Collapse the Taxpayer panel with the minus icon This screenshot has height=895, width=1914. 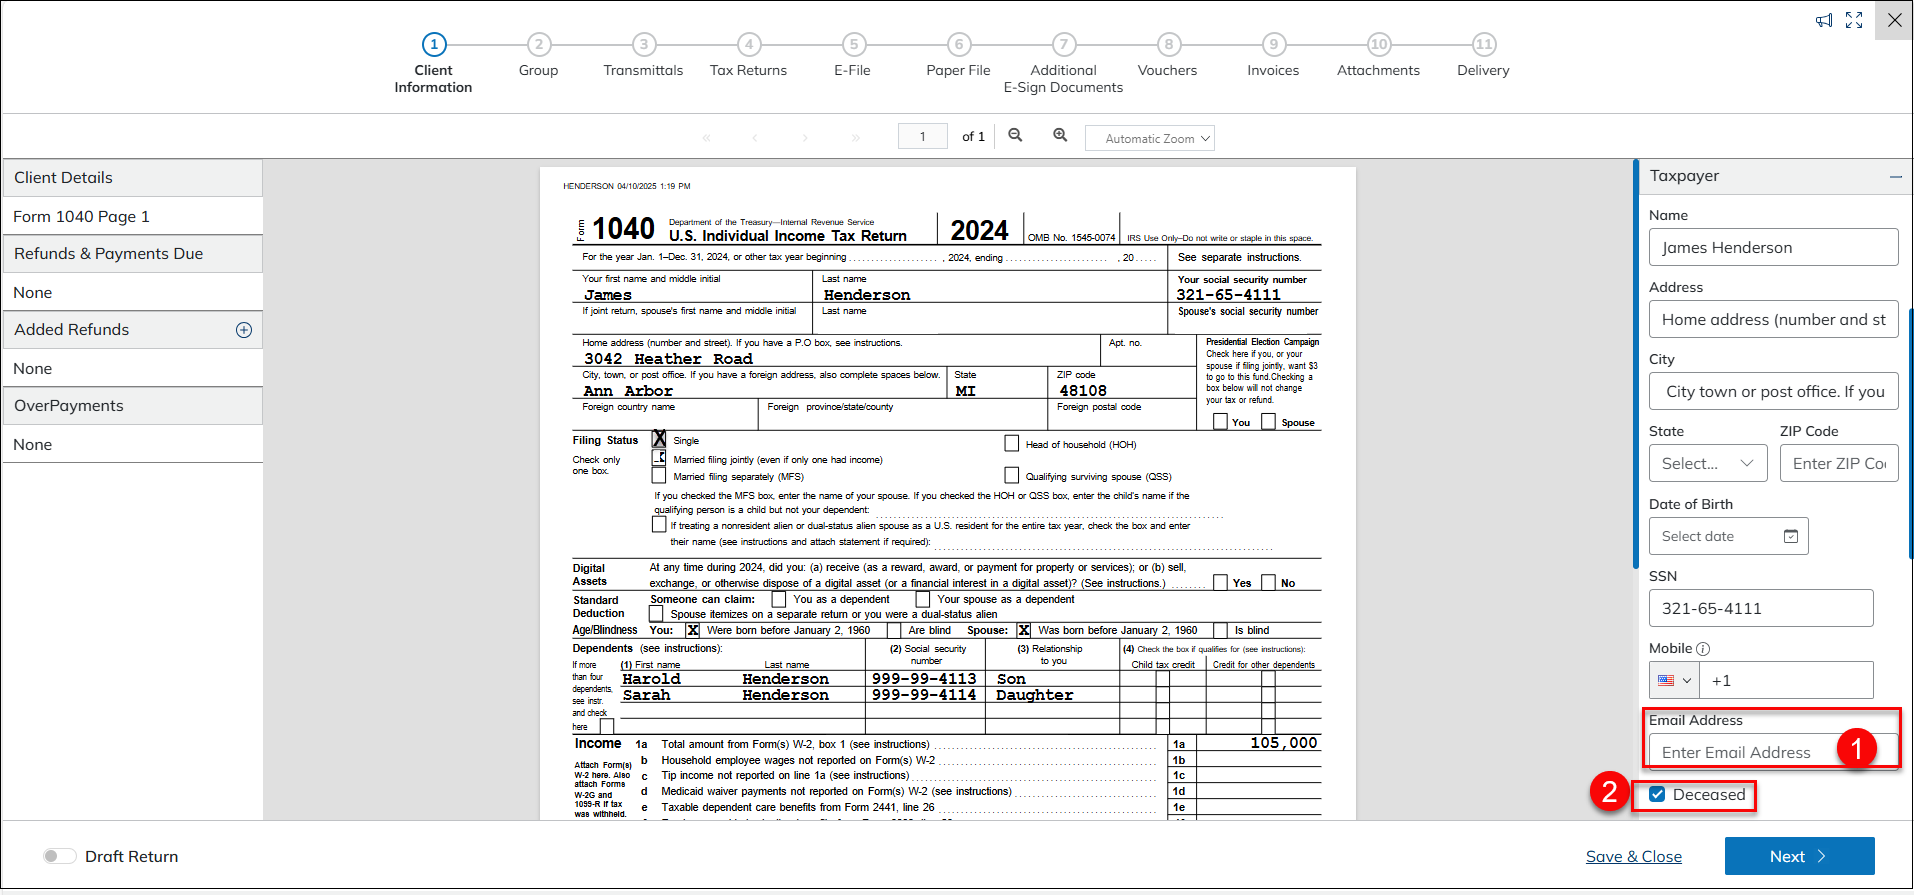click(x=1895, y=177)
